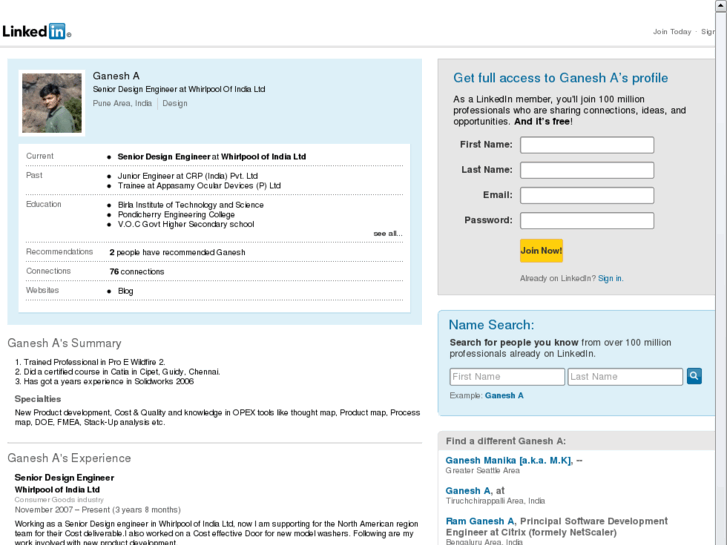
Task: Click the Design industry label
Action: [x=175, y=103]
